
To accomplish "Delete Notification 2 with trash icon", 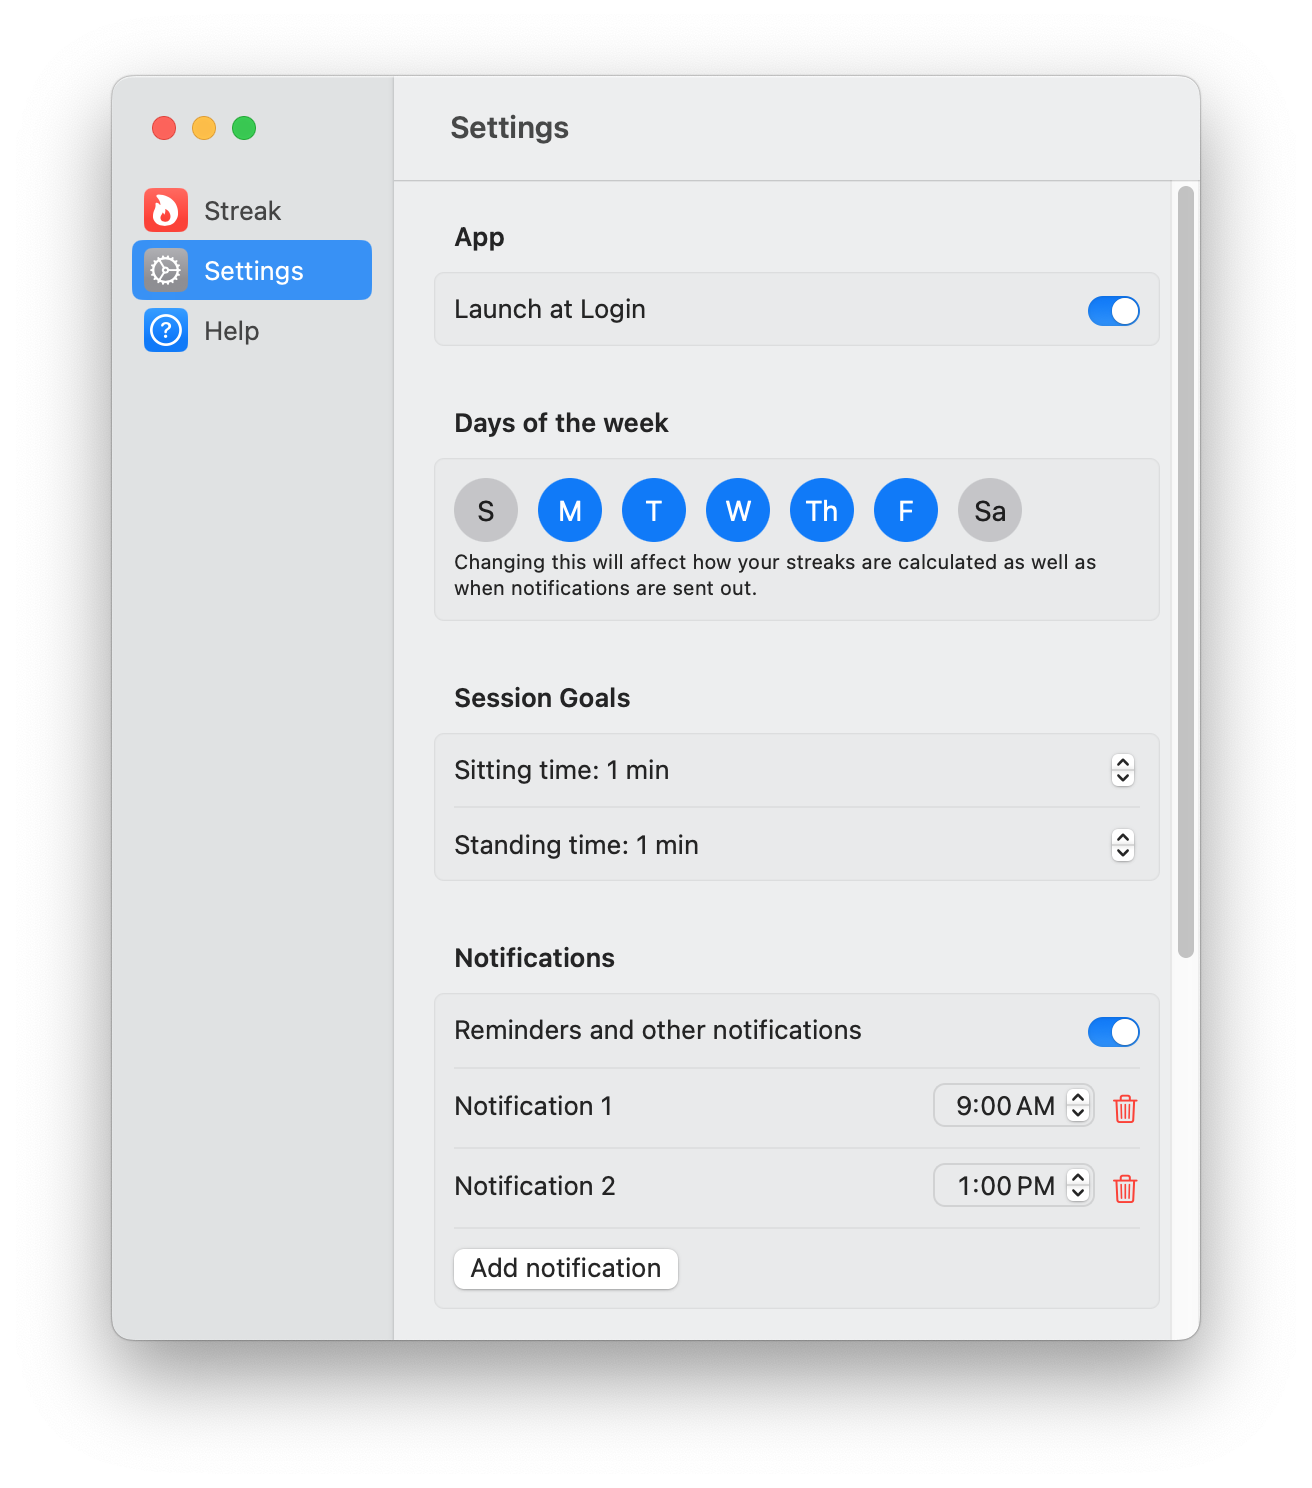I will [1125, 1188].
